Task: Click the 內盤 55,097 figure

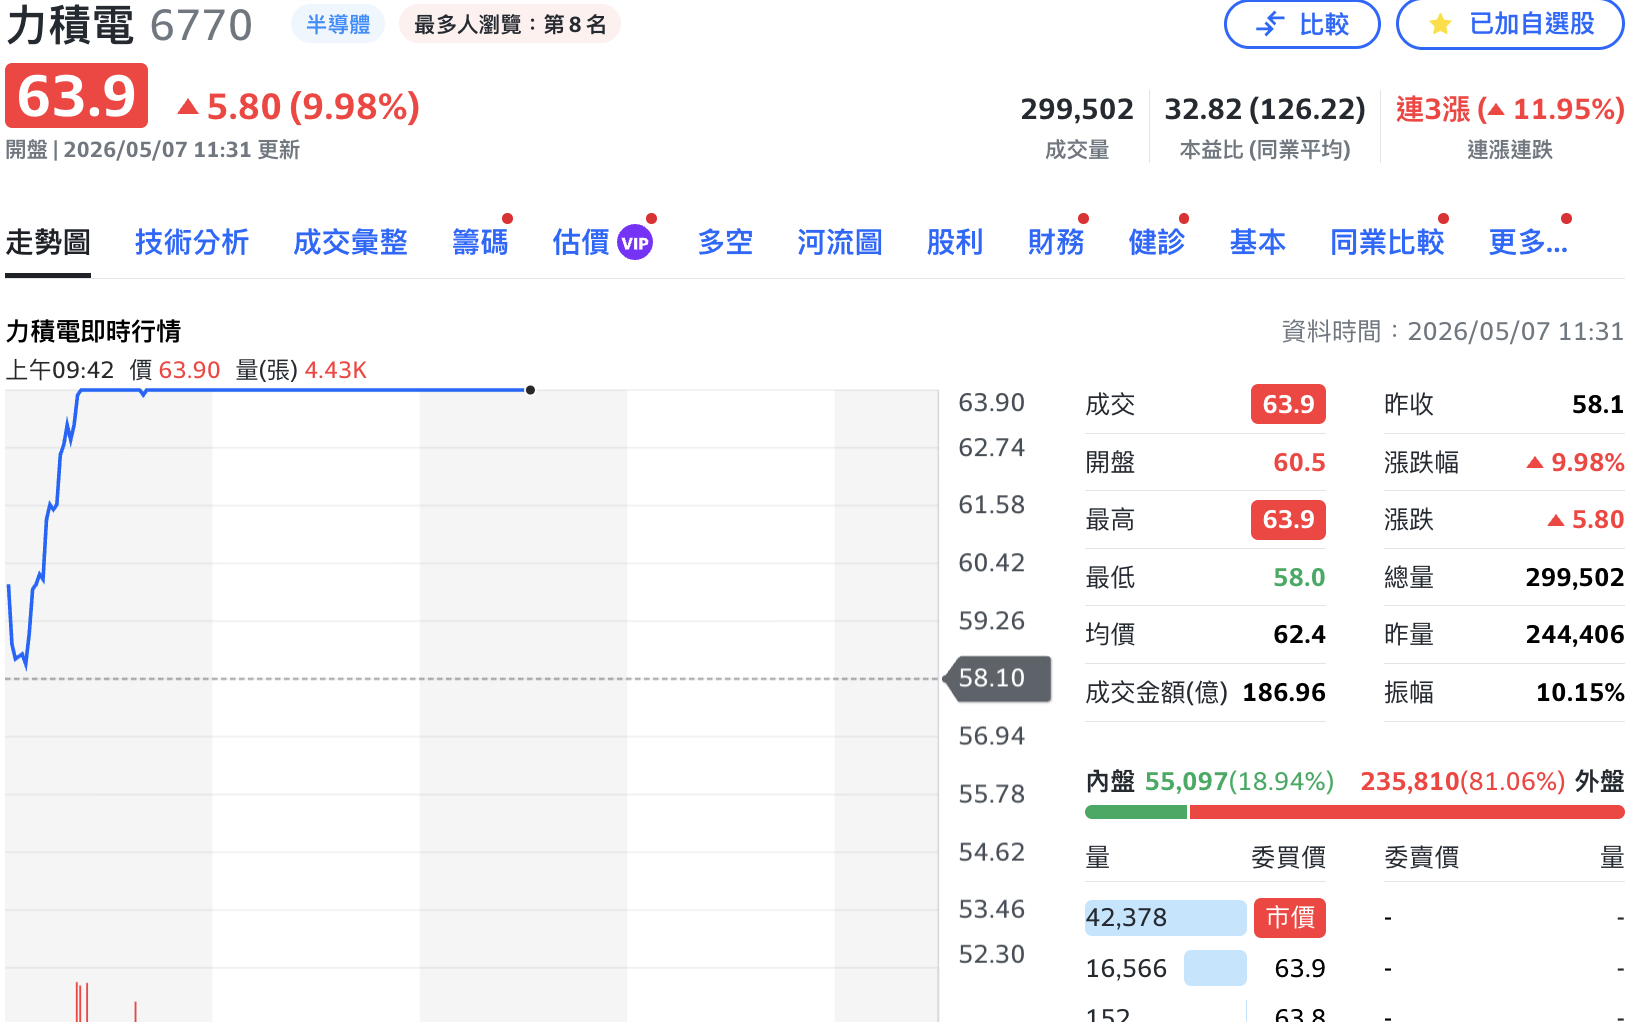Action: click(1186, 781)
